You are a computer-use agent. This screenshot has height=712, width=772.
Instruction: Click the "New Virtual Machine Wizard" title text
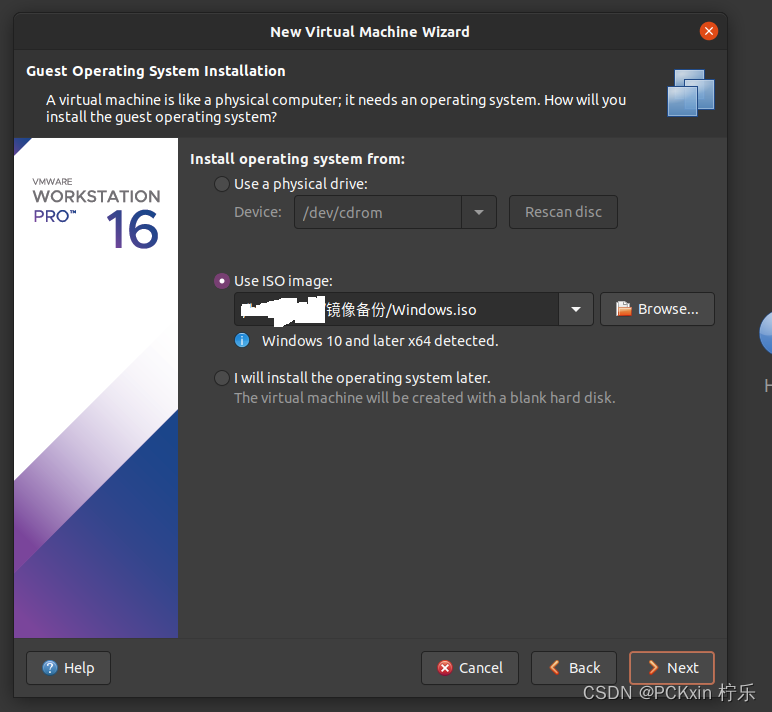pos(370,32)
